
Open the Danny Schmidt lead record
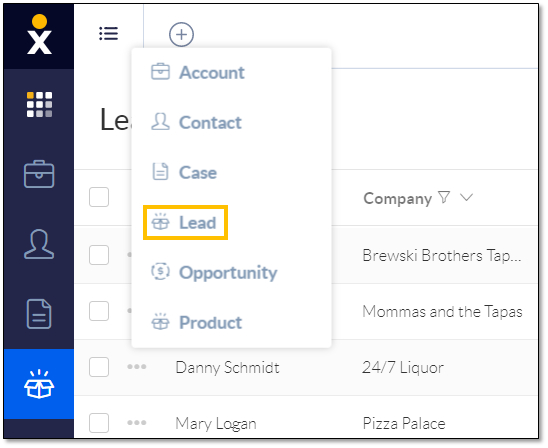click(x=227, y=367)
